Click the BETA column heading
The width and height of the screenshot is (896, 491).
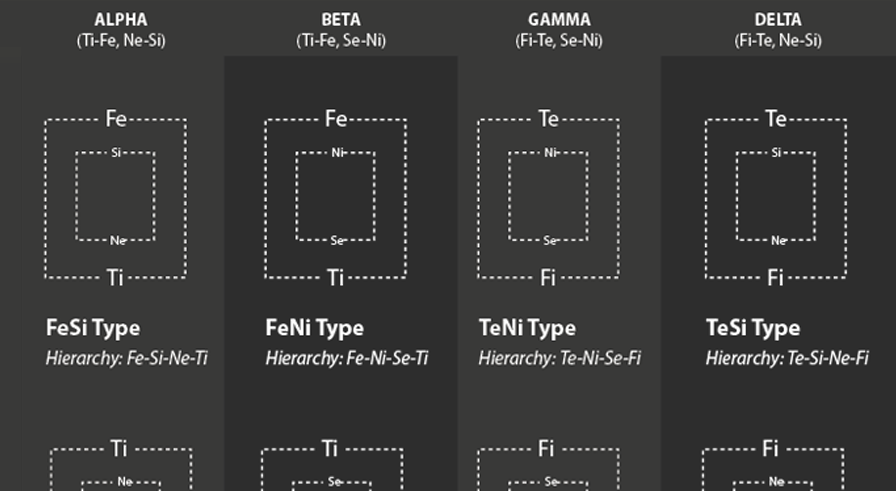pyautogui.click(x=341, y=19)
